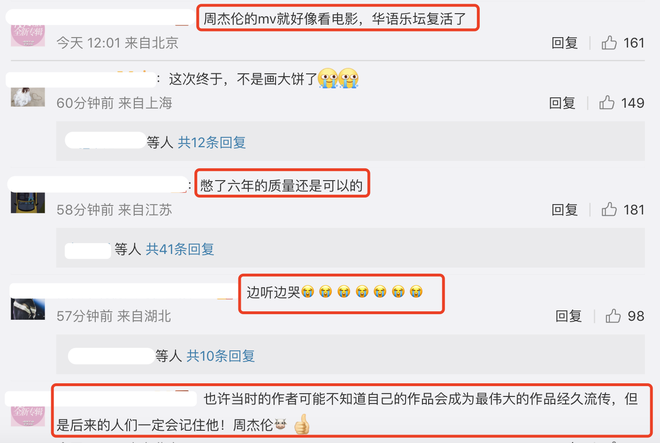Screen dimensions: 660x443
Task: Open avatar of the 上海 commenter
Action: (28, 97)
